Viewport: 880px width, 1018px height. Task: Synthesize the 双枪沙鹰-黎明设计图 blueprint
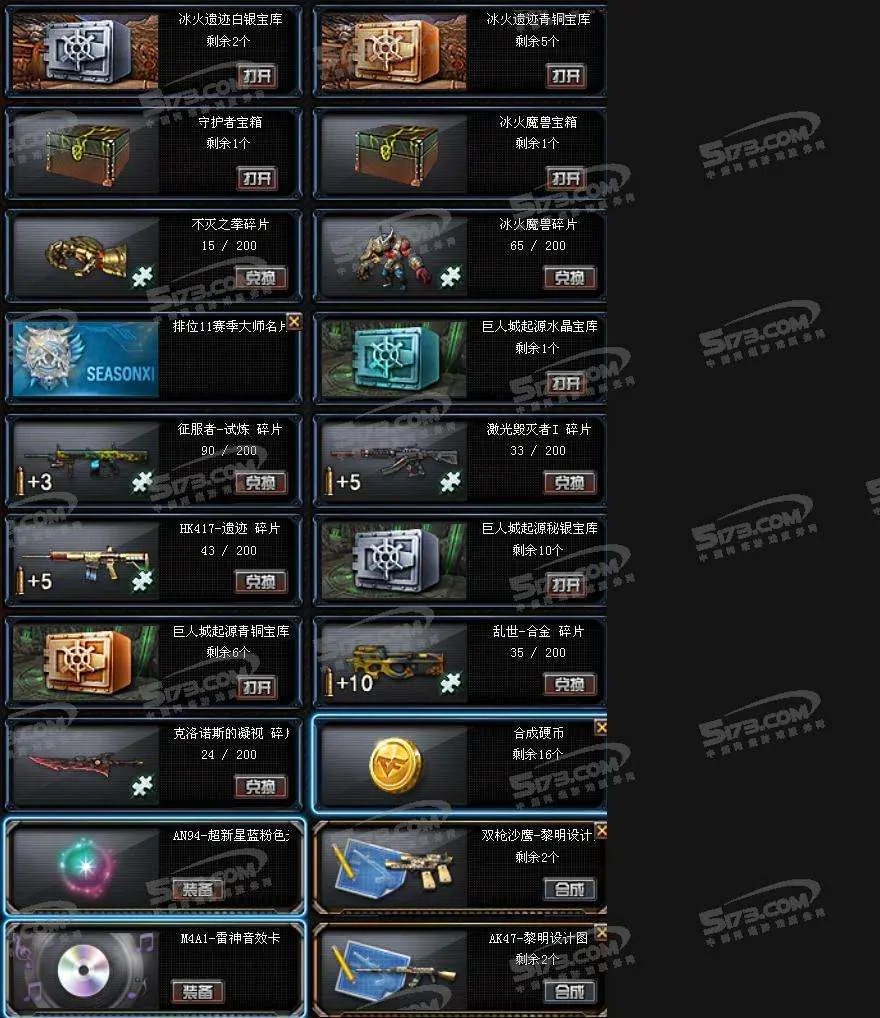pos(569,889)
